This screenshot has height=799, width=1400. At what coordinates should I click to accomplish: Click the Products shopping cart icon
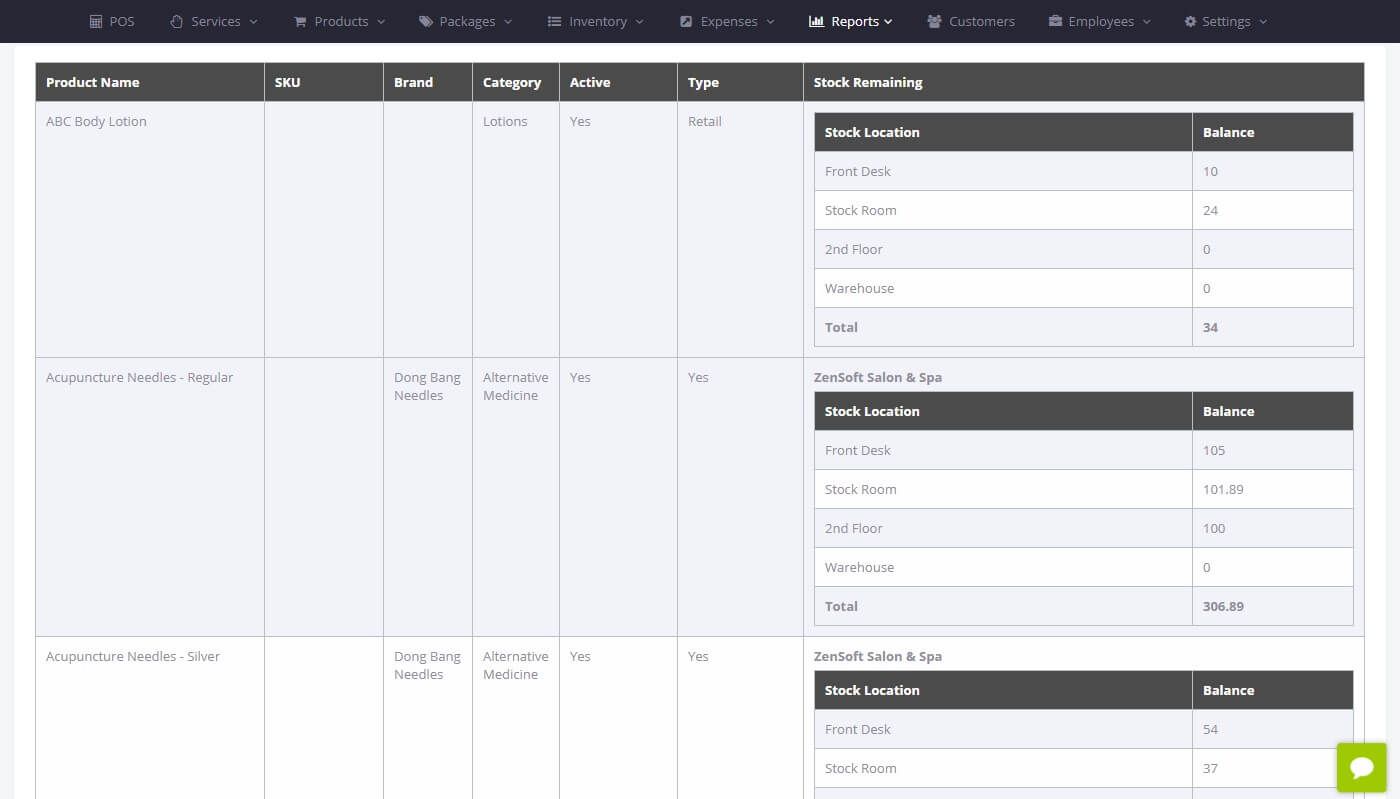click(x=300, y=21)
